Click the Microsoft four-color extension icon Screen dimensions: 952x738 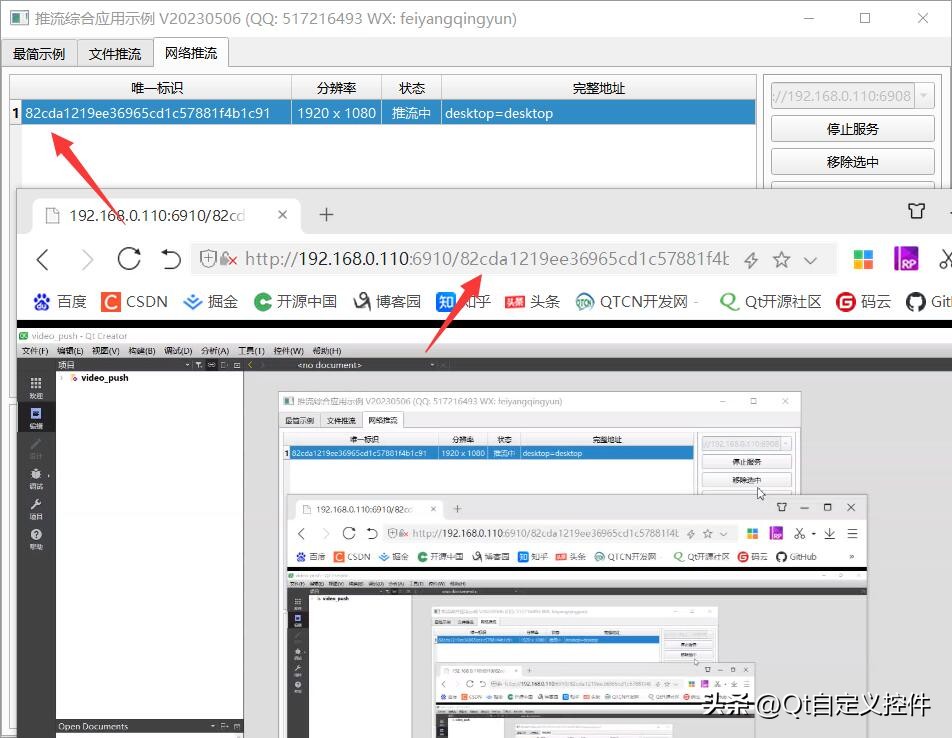[863, 258]
